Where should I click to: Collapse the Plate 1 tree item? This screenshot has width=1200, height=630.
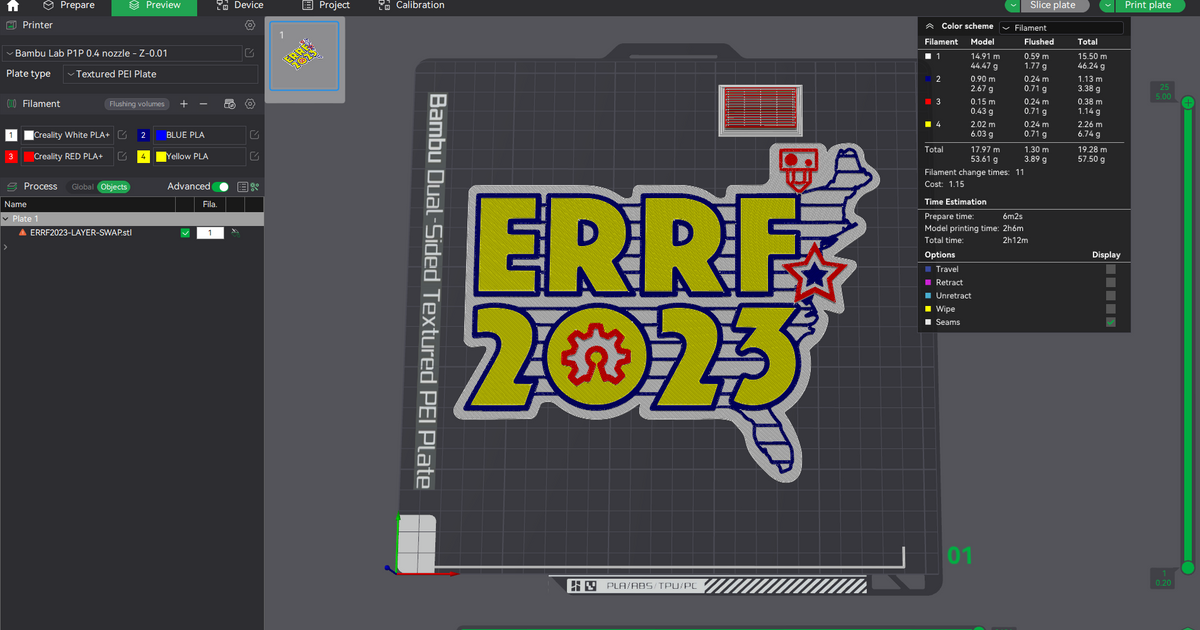pyautogui.click(x=6, y=218)
